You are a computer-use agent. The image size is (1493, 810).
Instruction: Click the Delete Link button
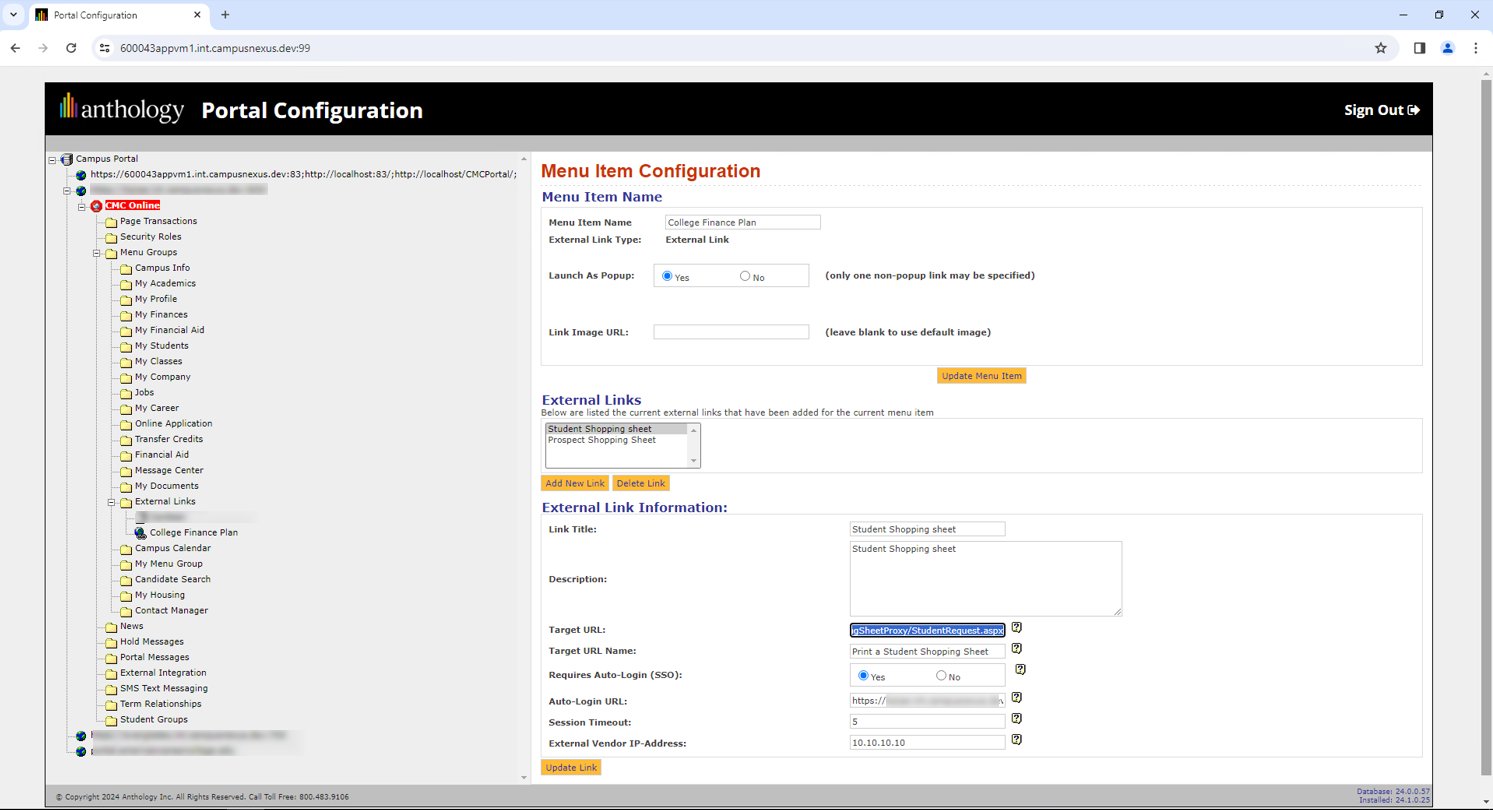640,482
